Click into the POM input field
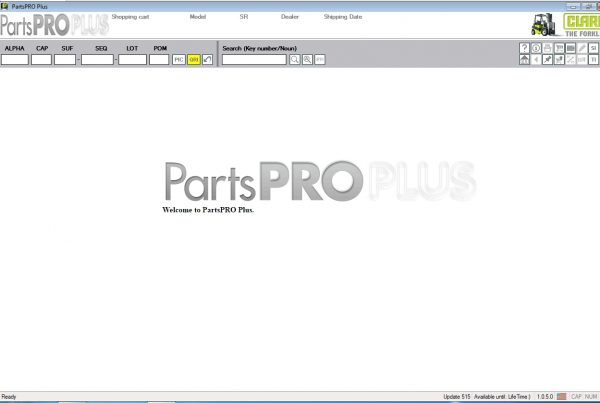Screen dimensions: 600x403 click(159, 60)
